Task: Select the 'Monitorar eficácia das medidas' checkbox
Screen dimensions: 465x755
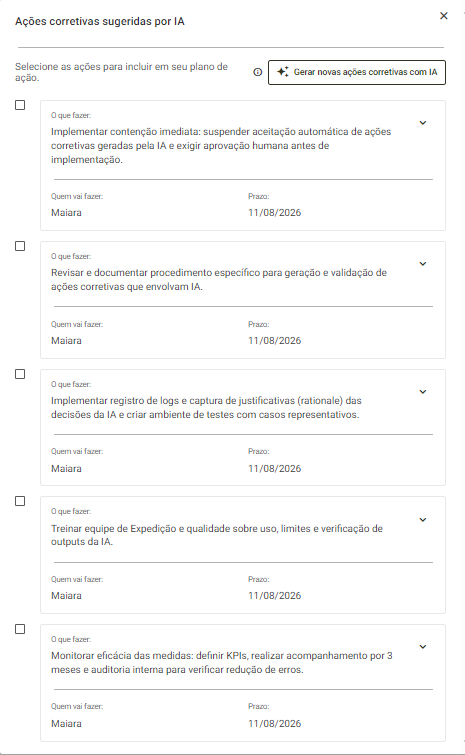Action: pyautogui.click(x=20, y=629)
